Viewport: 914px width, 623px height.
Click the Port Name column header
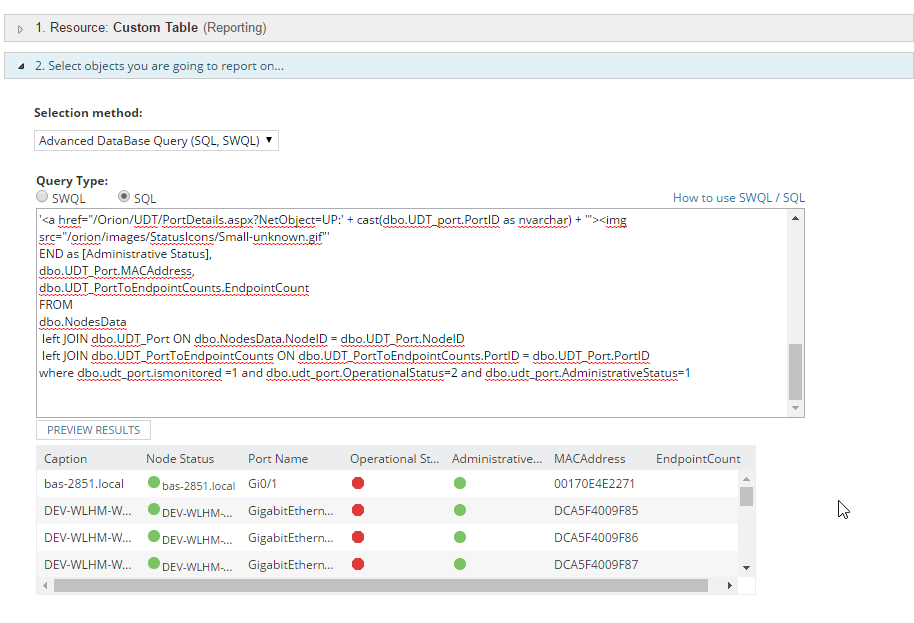point(278,459)
